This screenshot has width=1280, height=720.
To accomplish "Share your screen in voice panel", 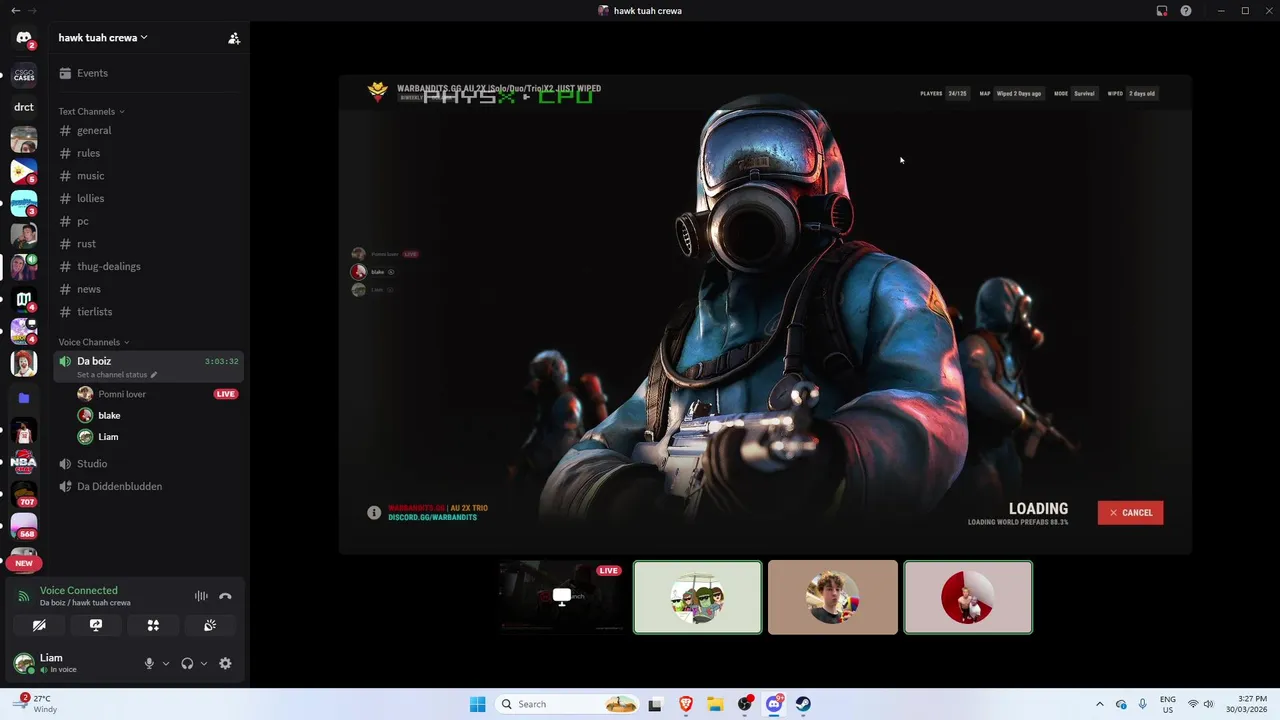I will click(x=96, y=625).
